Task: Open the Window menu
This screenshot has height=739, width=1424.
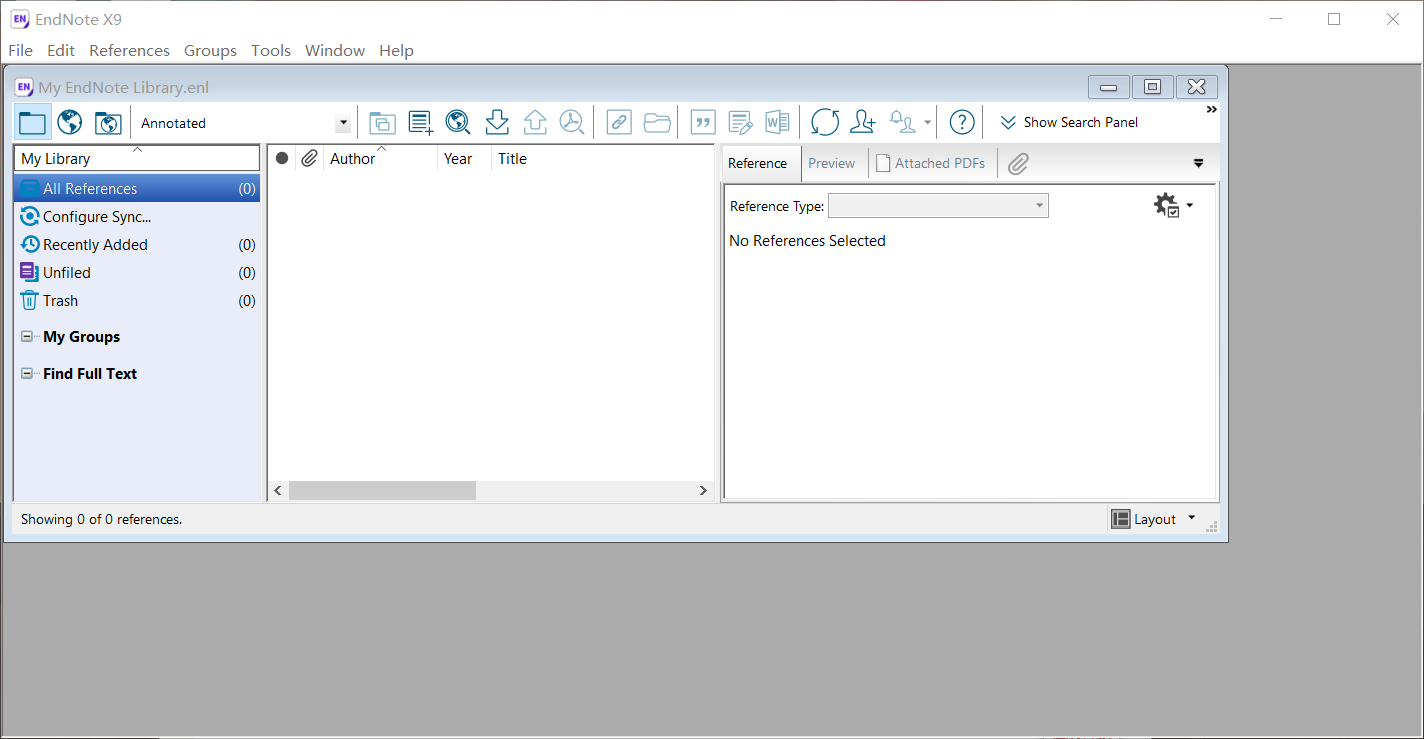Action: pyautogui.click(x=335, y=50)
